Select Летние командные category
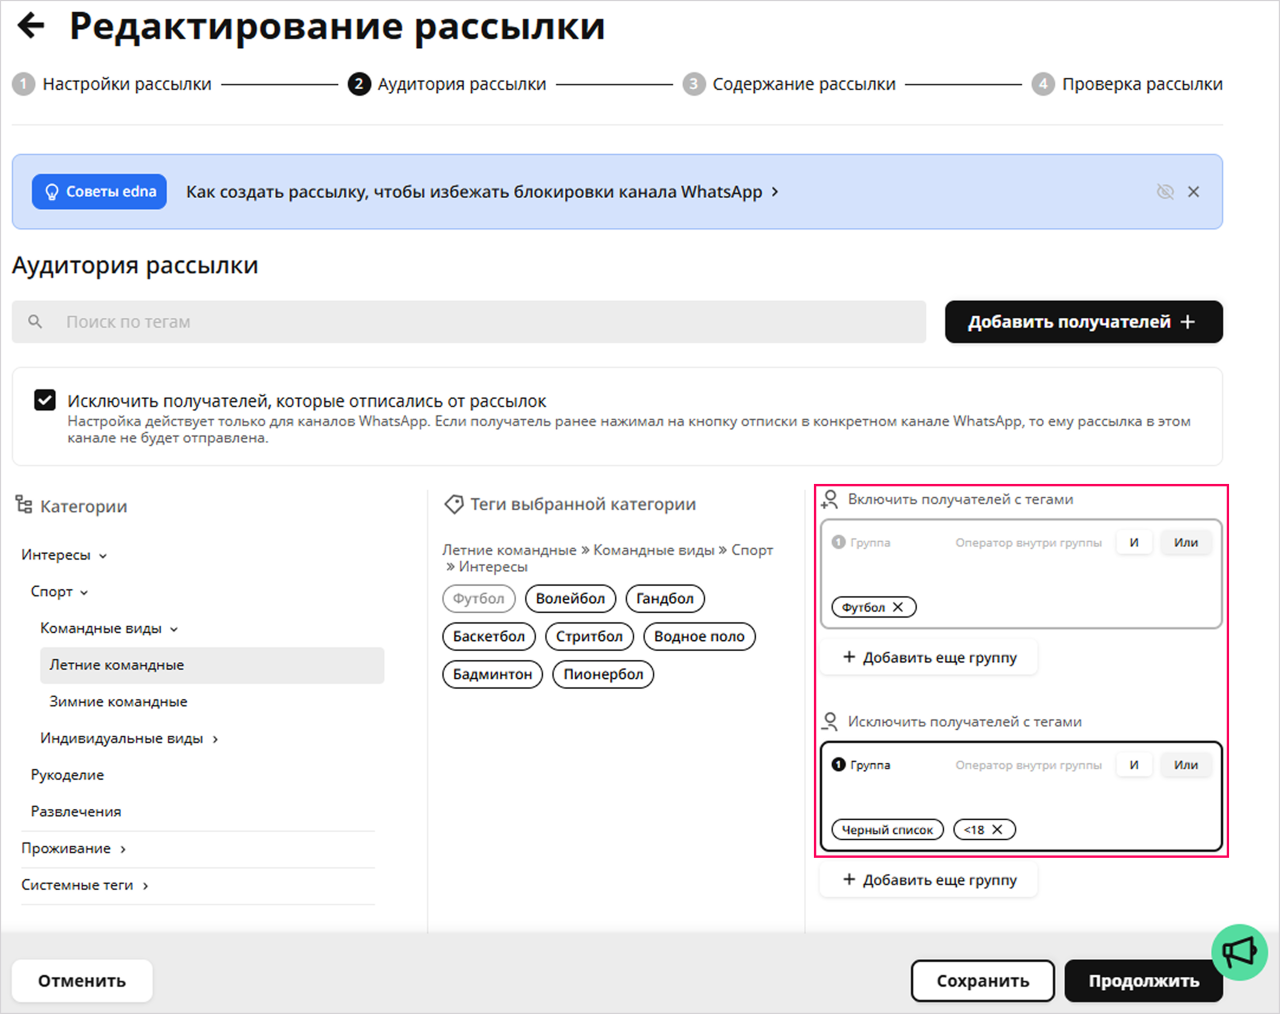 pyautogui.click(x=212, y=665)
